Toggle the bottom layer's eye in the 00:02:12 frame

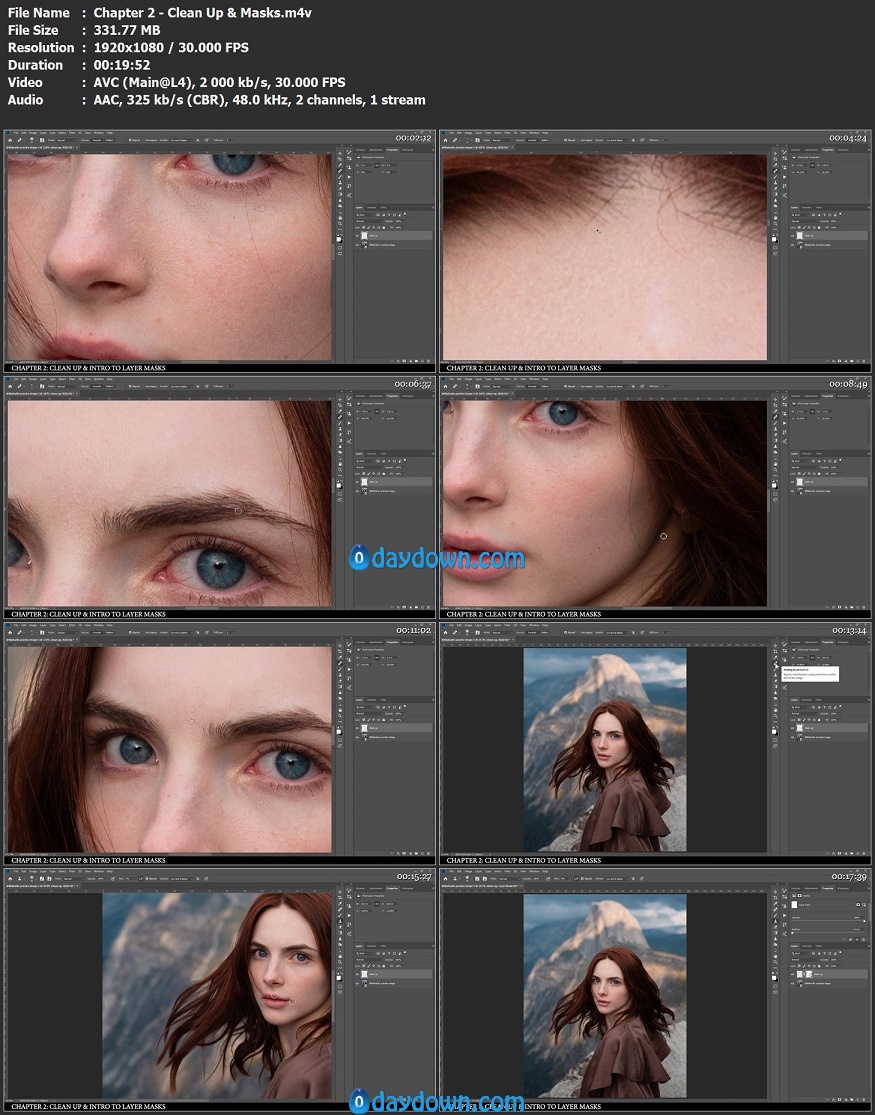357,245
